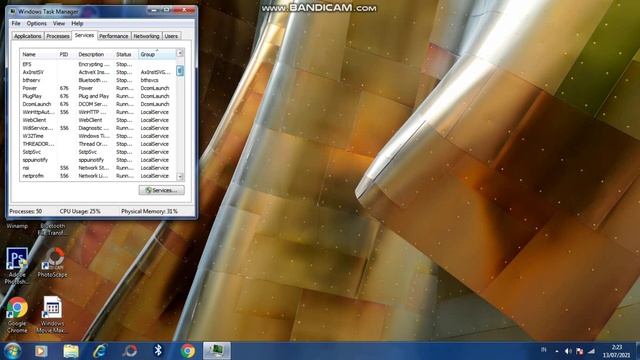Sort by Description column header

point(95,54)
